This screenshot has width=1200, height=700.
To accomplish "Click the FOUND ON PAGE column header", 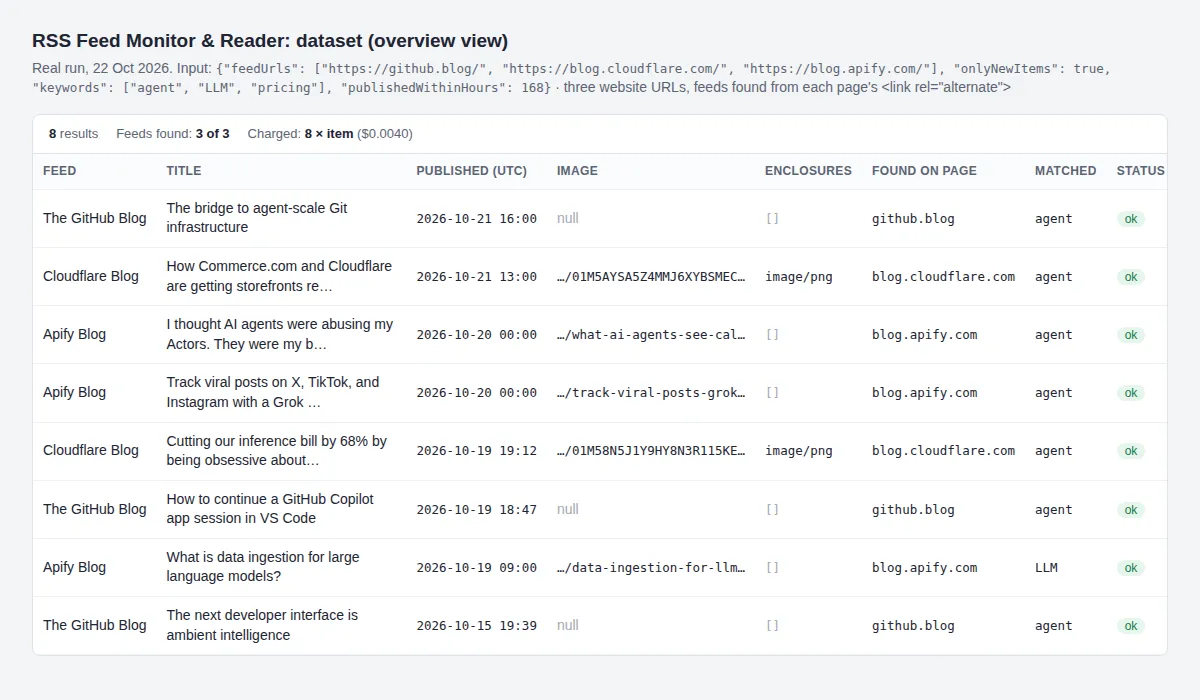I will 924,171.
